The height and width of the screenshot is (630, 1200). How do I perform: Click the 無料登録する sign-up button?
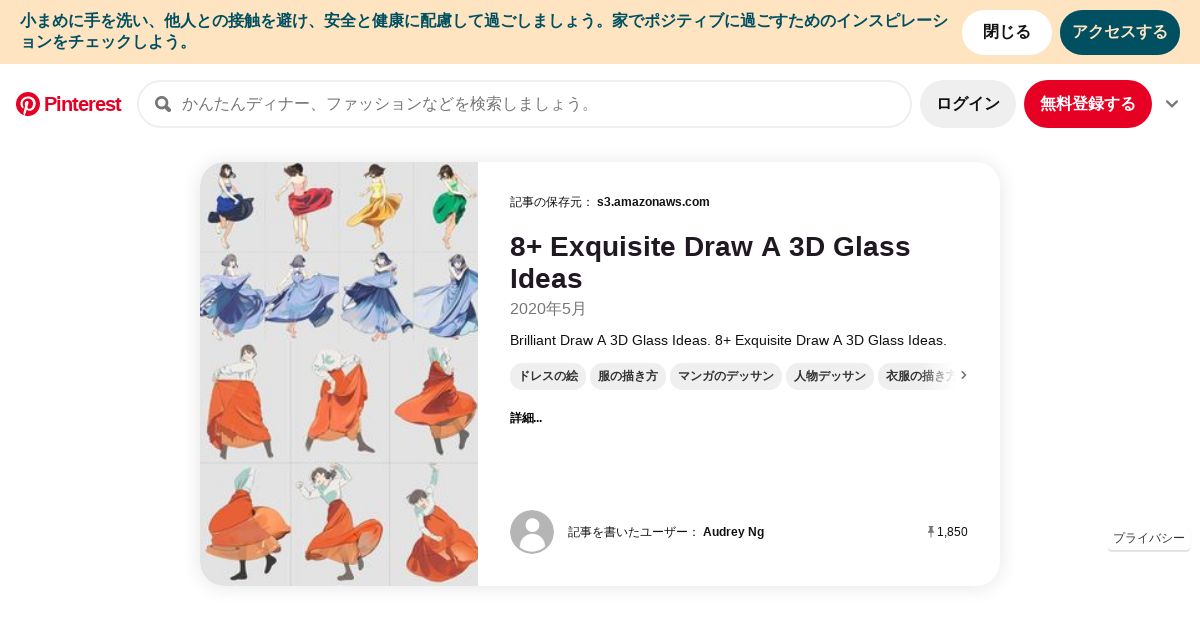pos(1087,104)
